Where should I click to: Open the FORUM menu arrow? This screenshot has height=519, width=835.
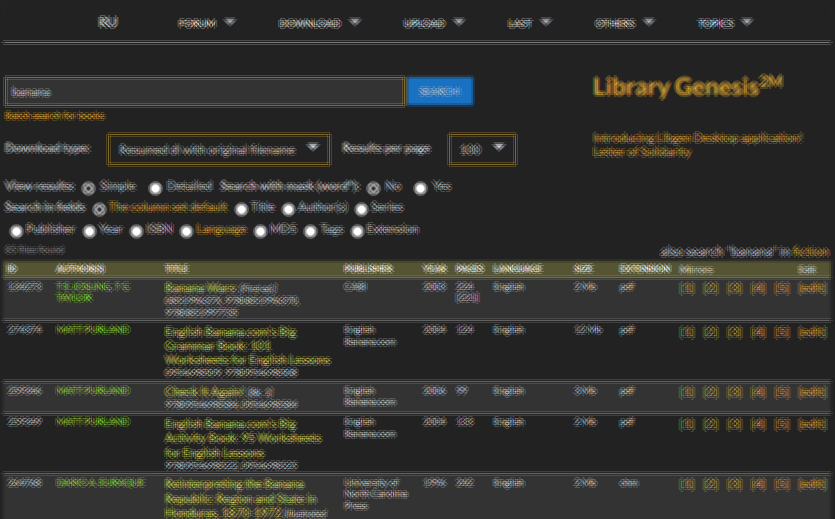pos(230,21)
